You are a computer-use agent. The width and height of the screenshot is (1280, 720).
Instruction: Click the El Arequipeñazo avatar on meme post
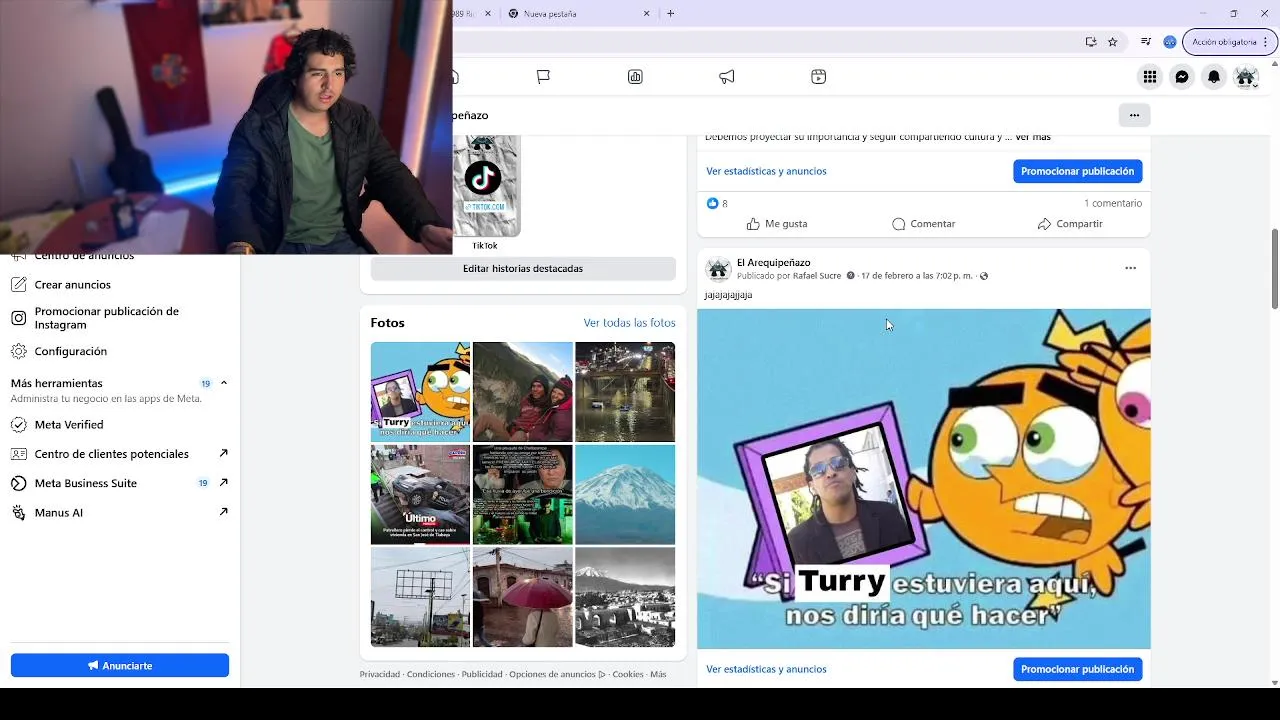click(x=718, y=269)
